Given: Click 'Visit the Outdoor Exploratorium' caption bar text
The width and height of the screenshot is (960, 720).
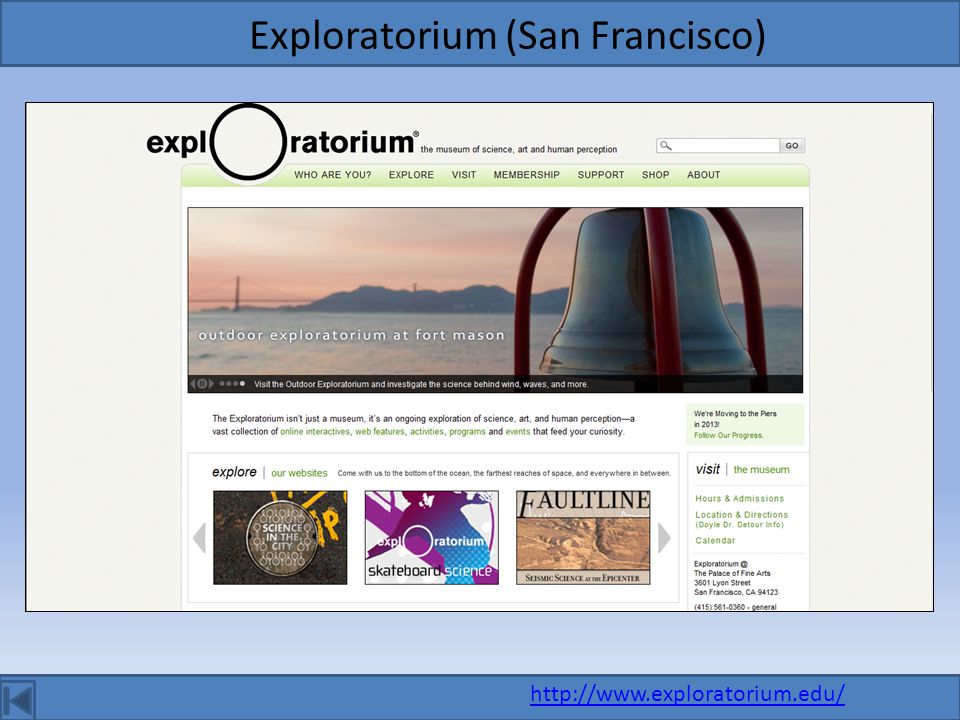Looking at the screenshot, I should 421,384.
